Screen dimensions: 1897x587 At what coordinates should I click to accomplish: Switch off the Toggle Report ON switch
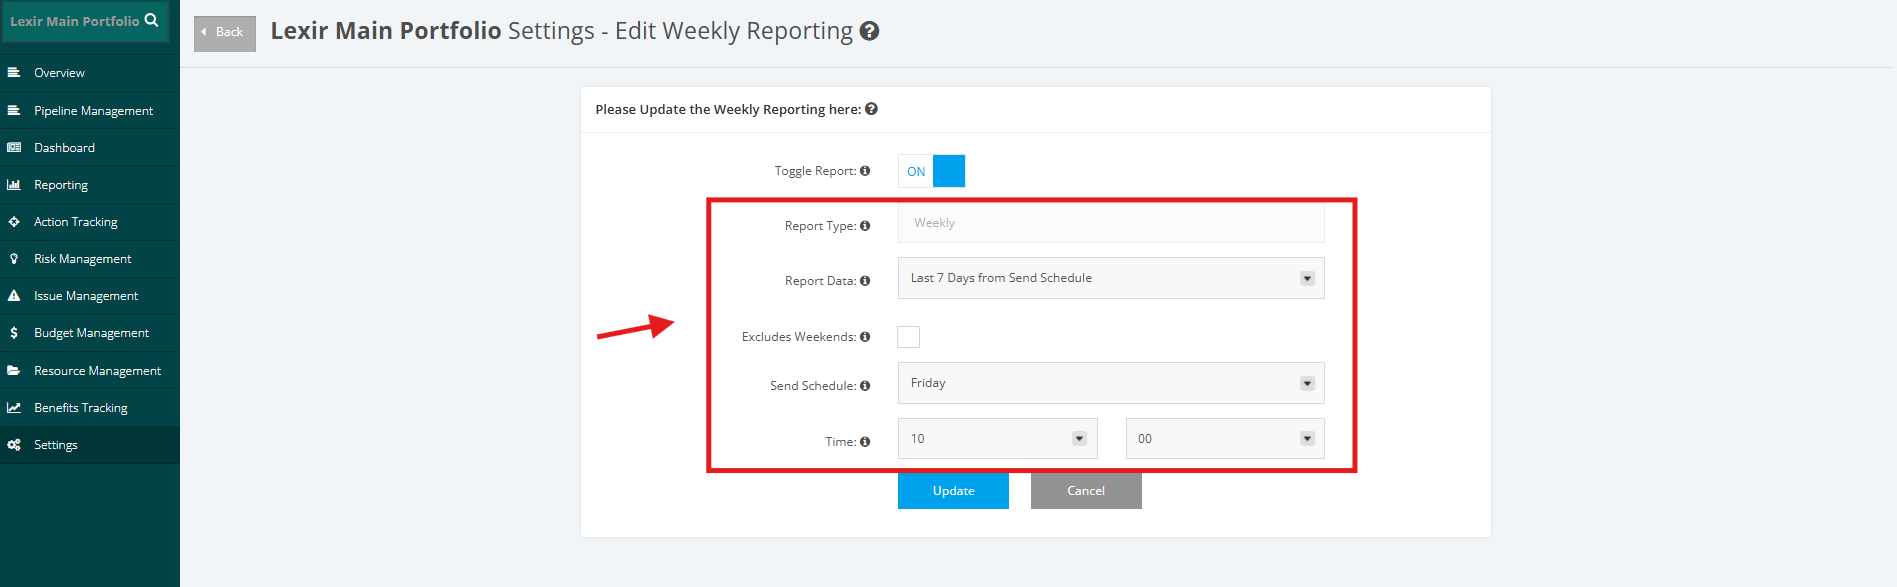tap(931, 171)
